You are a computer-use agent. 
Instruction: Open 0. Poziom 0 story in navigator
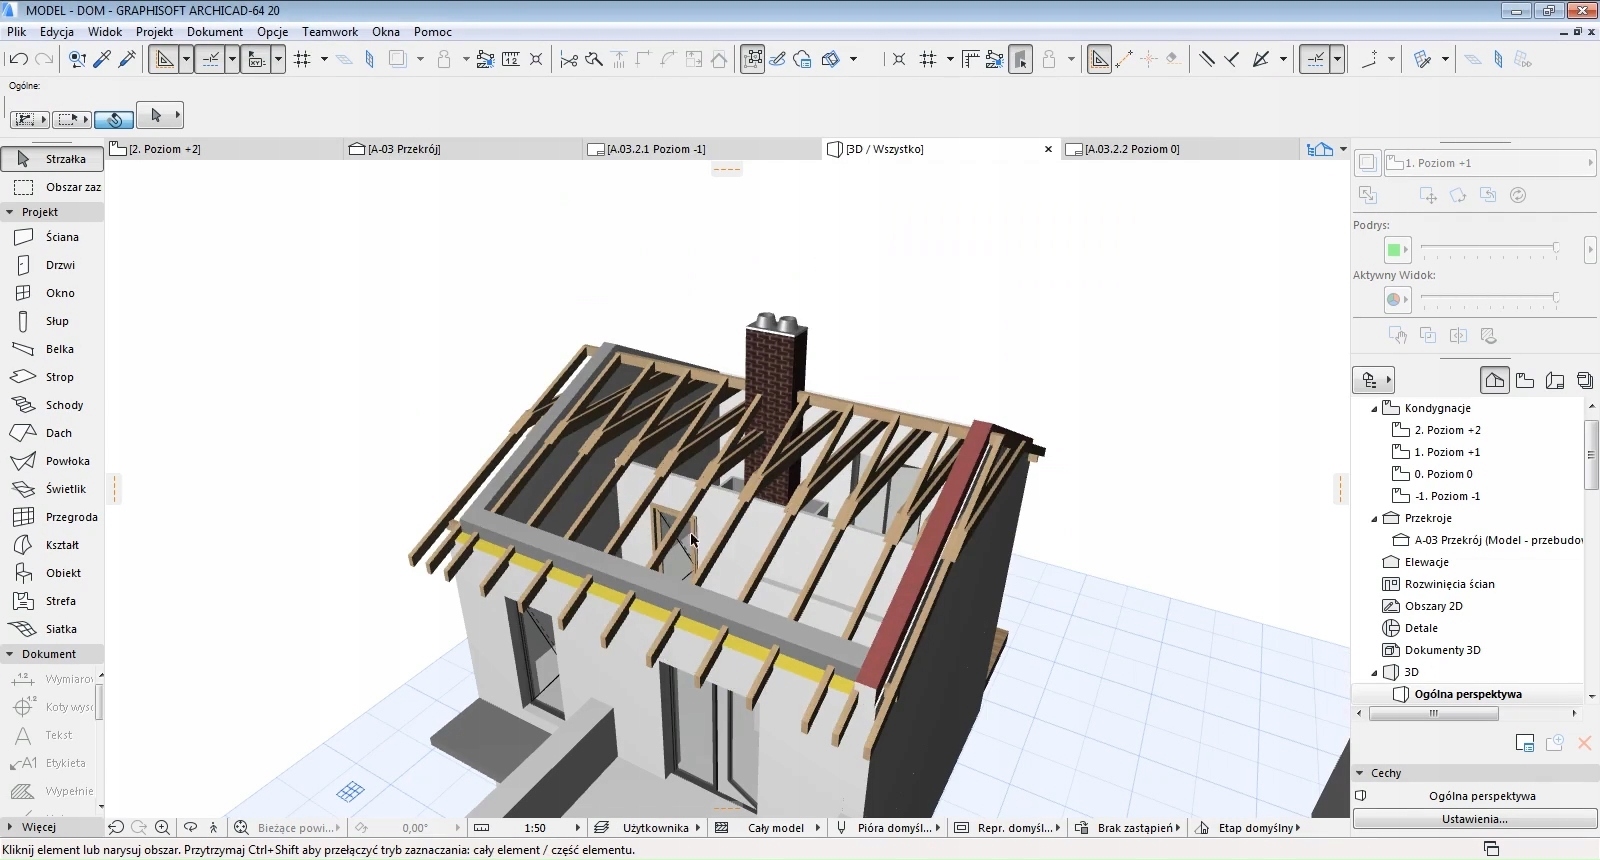tap(1443, 474)
